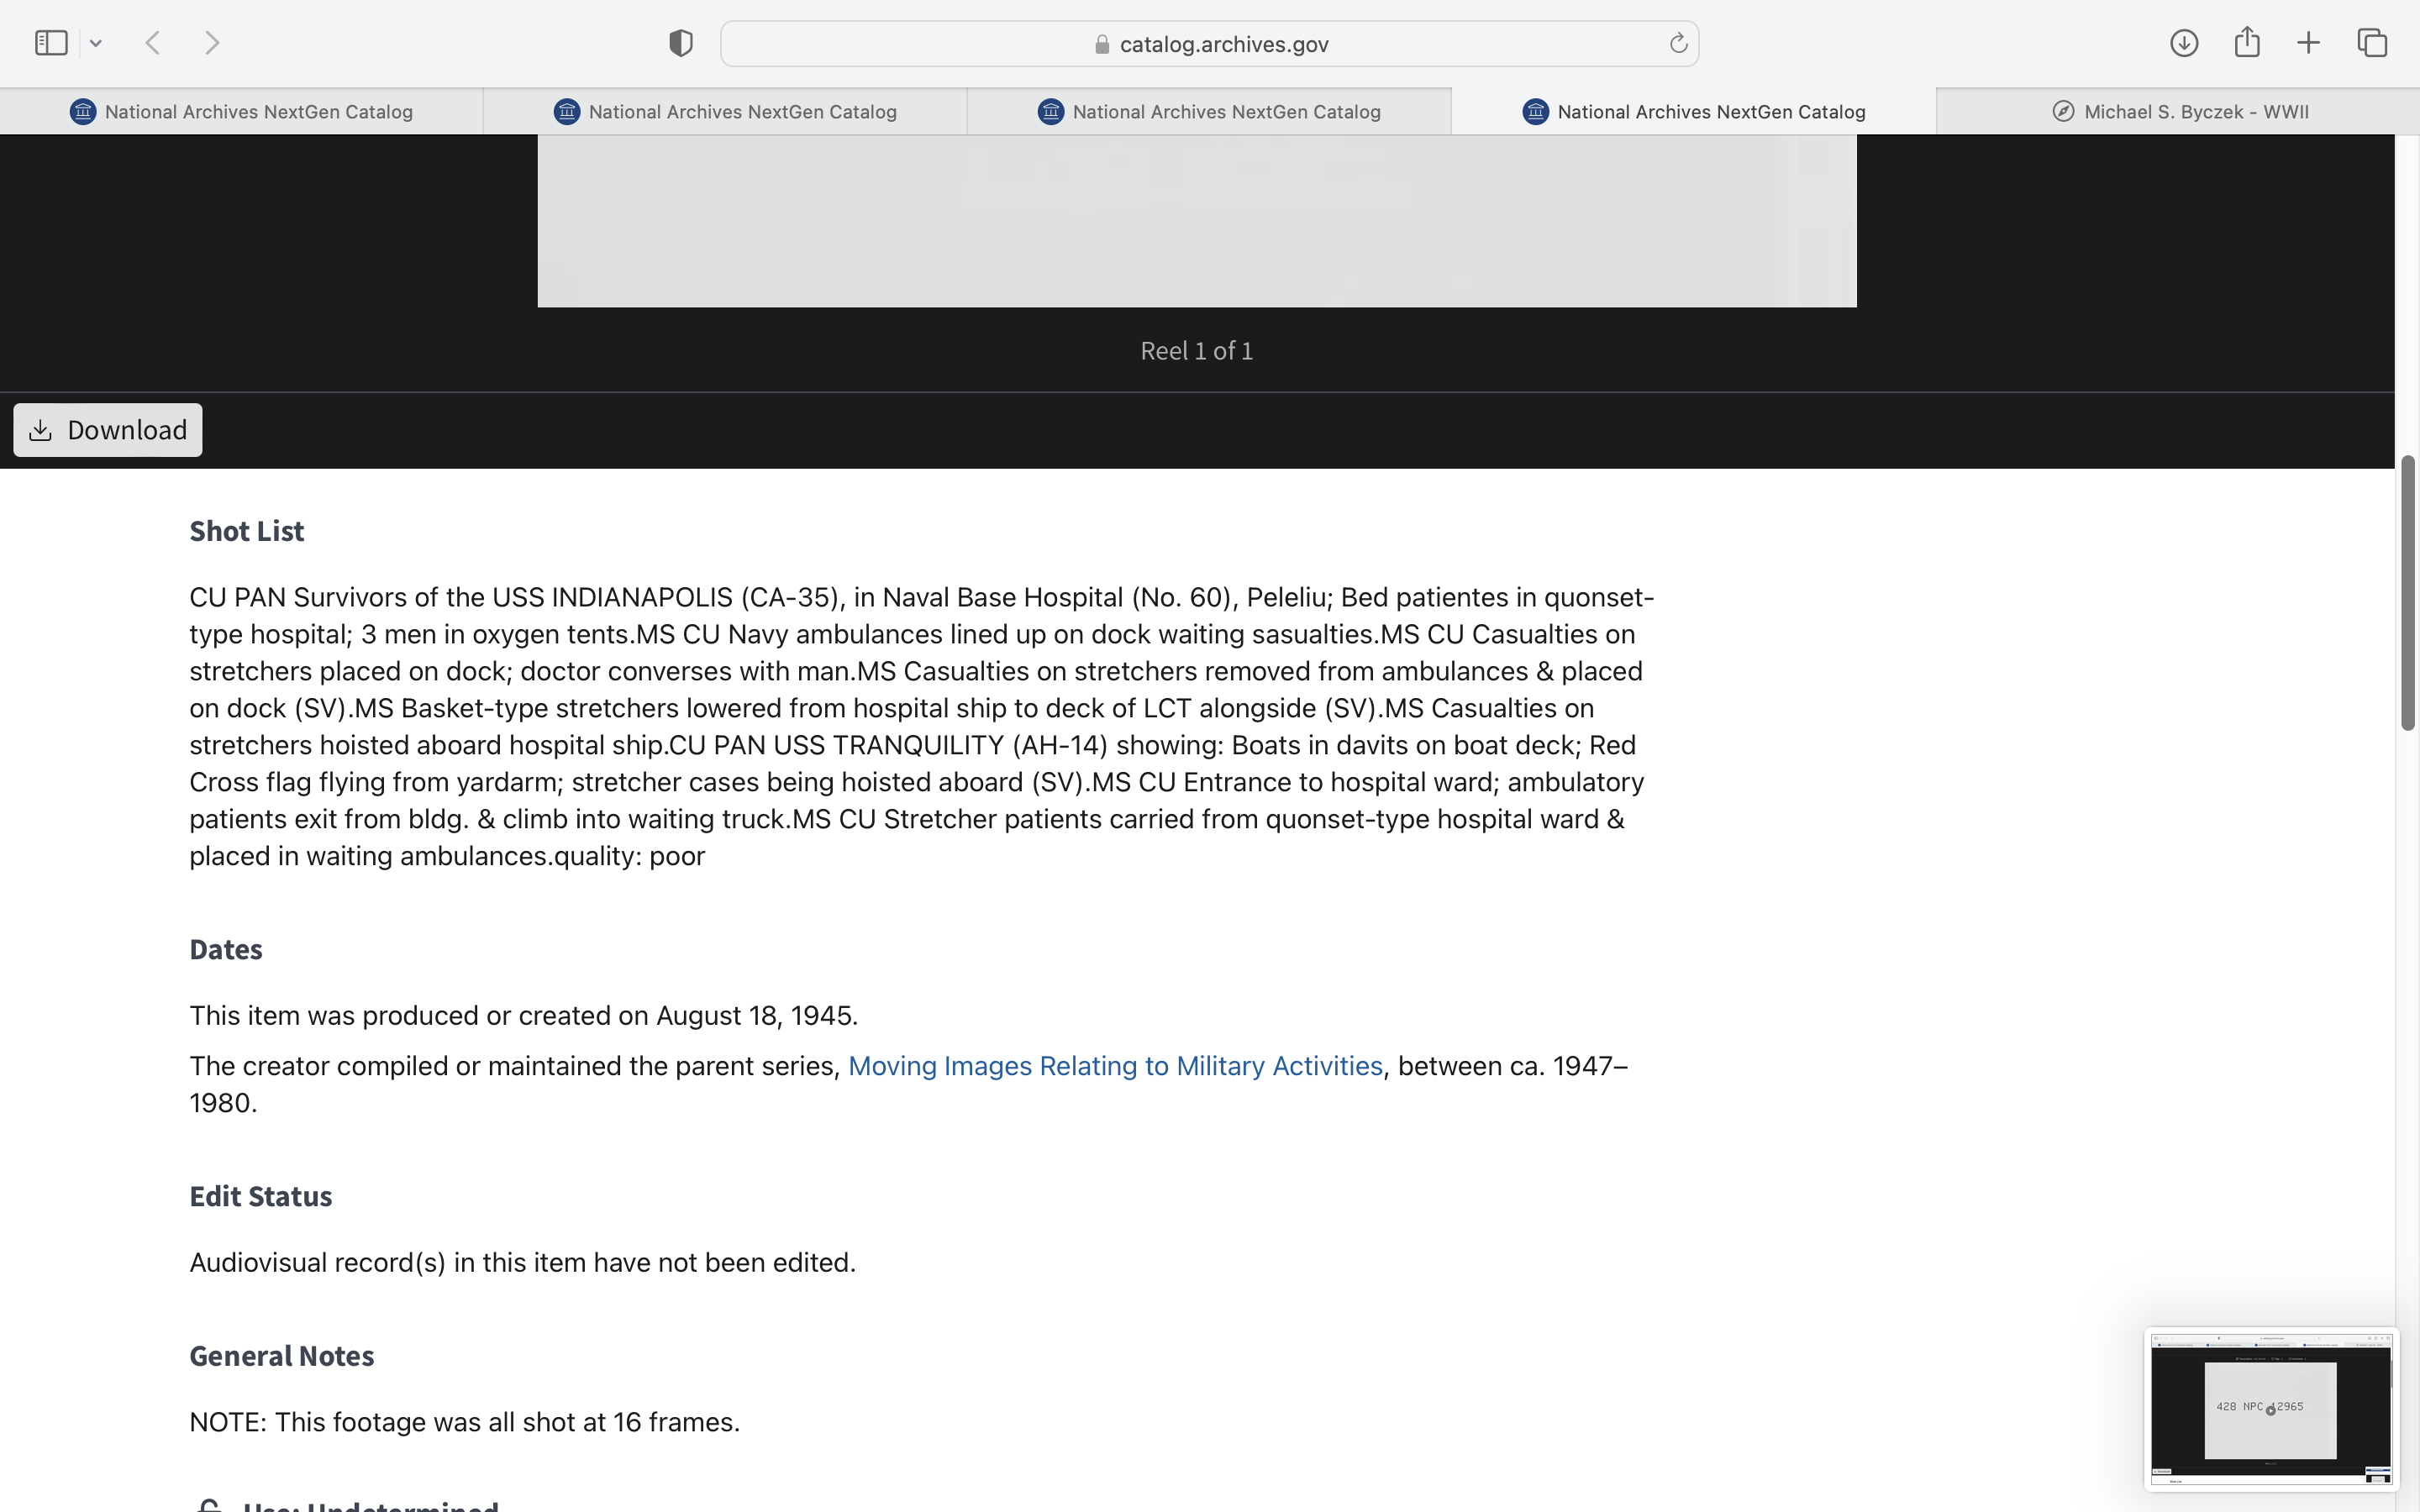Toggle the Safari sidebar icon
The width and height of the screenshot is (2420, 1512).
(x=50, y=43)
